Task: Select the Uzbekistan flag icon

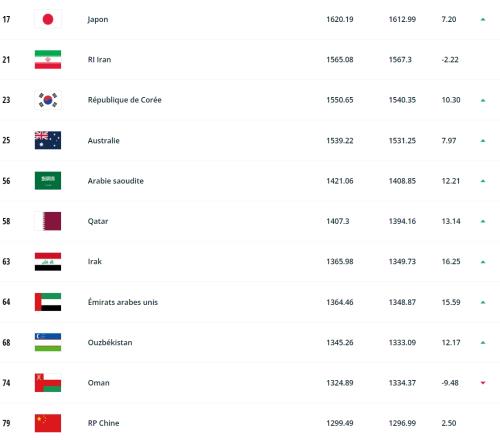Action: 48,342
